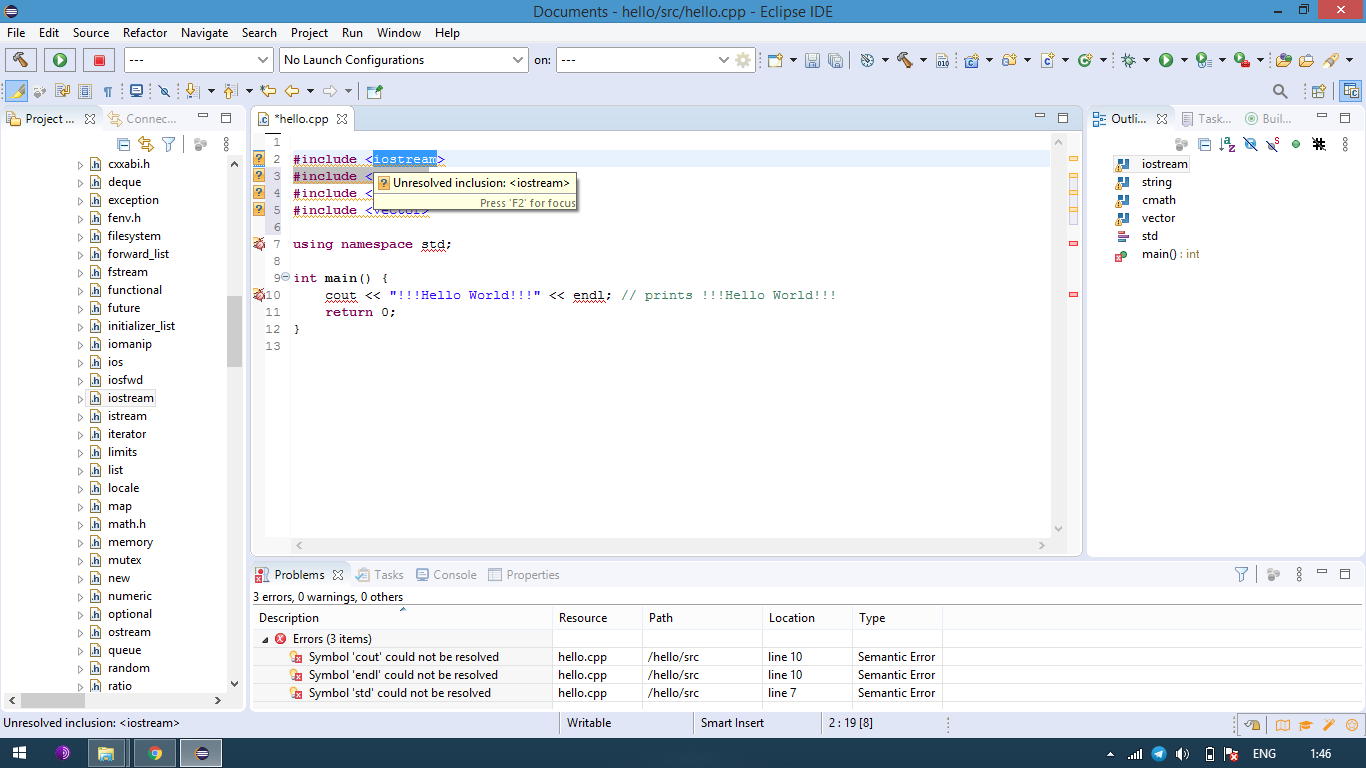Click the Project Explorer vertical scrollbar thumb
1366x768 pixels.
[x=235, y=333]
